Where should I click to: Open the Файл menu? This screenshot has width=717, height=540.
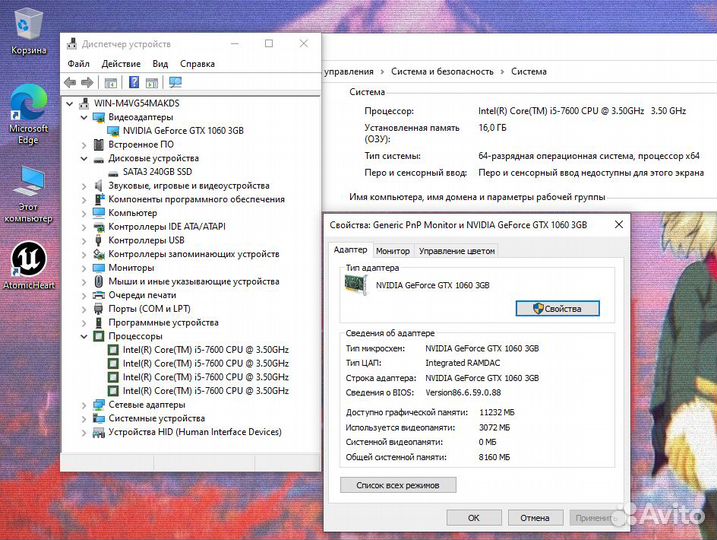[x=78, y=64]
